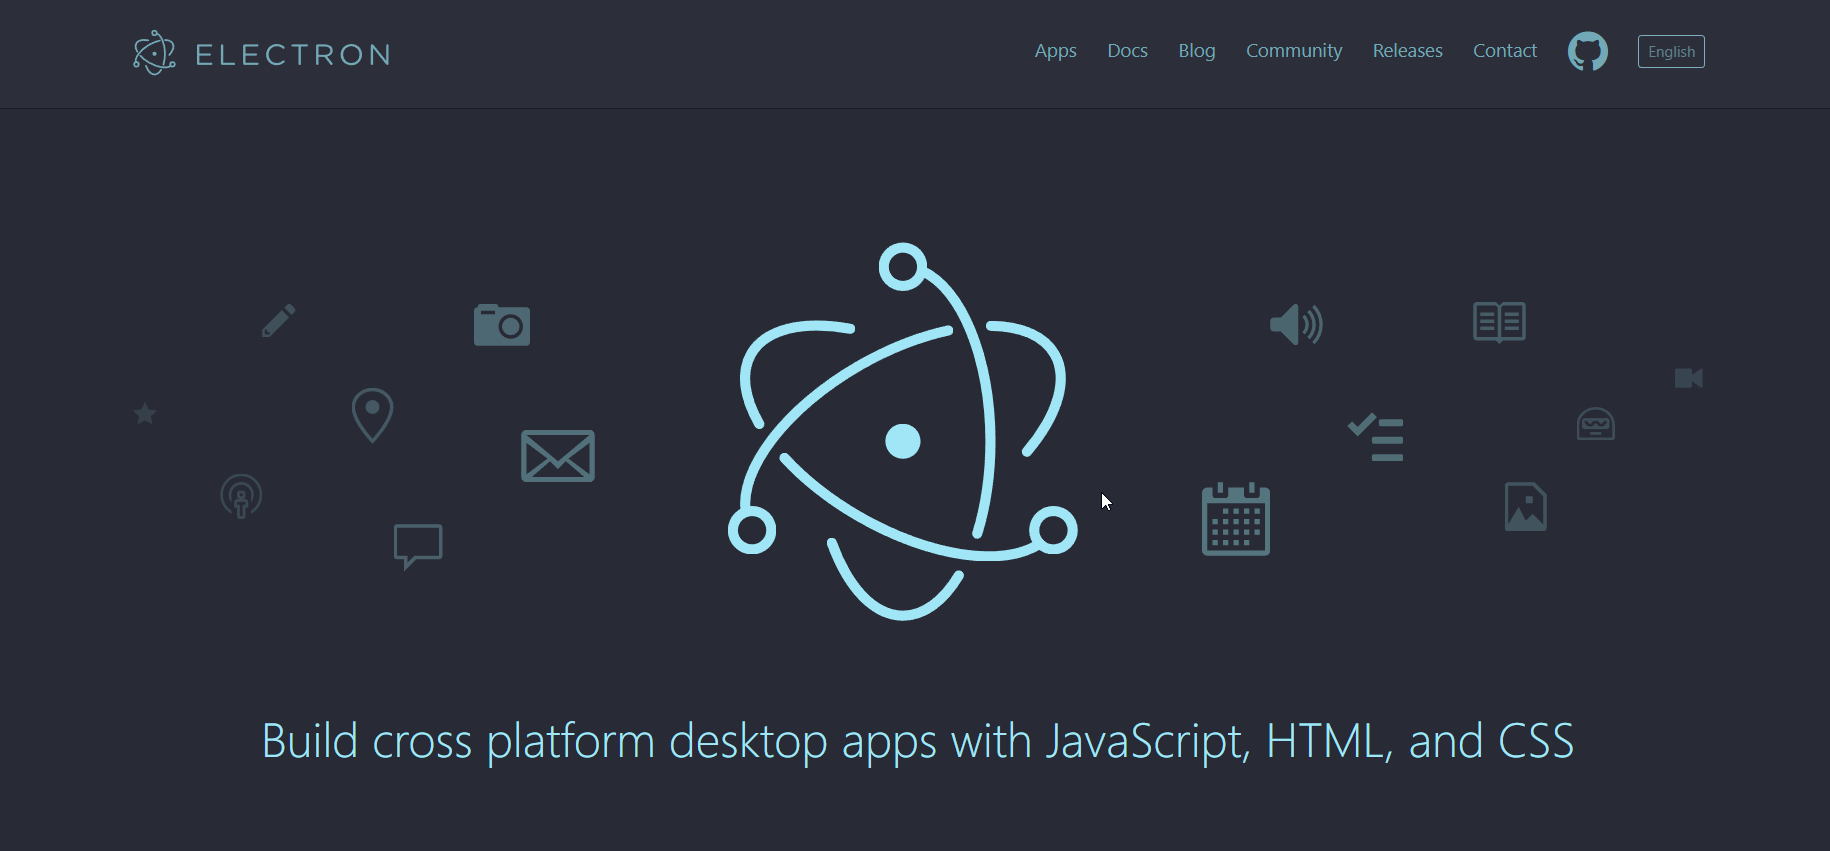View the Releases page
This screenshot has width=1830, height=851.
click(1407, 51)
